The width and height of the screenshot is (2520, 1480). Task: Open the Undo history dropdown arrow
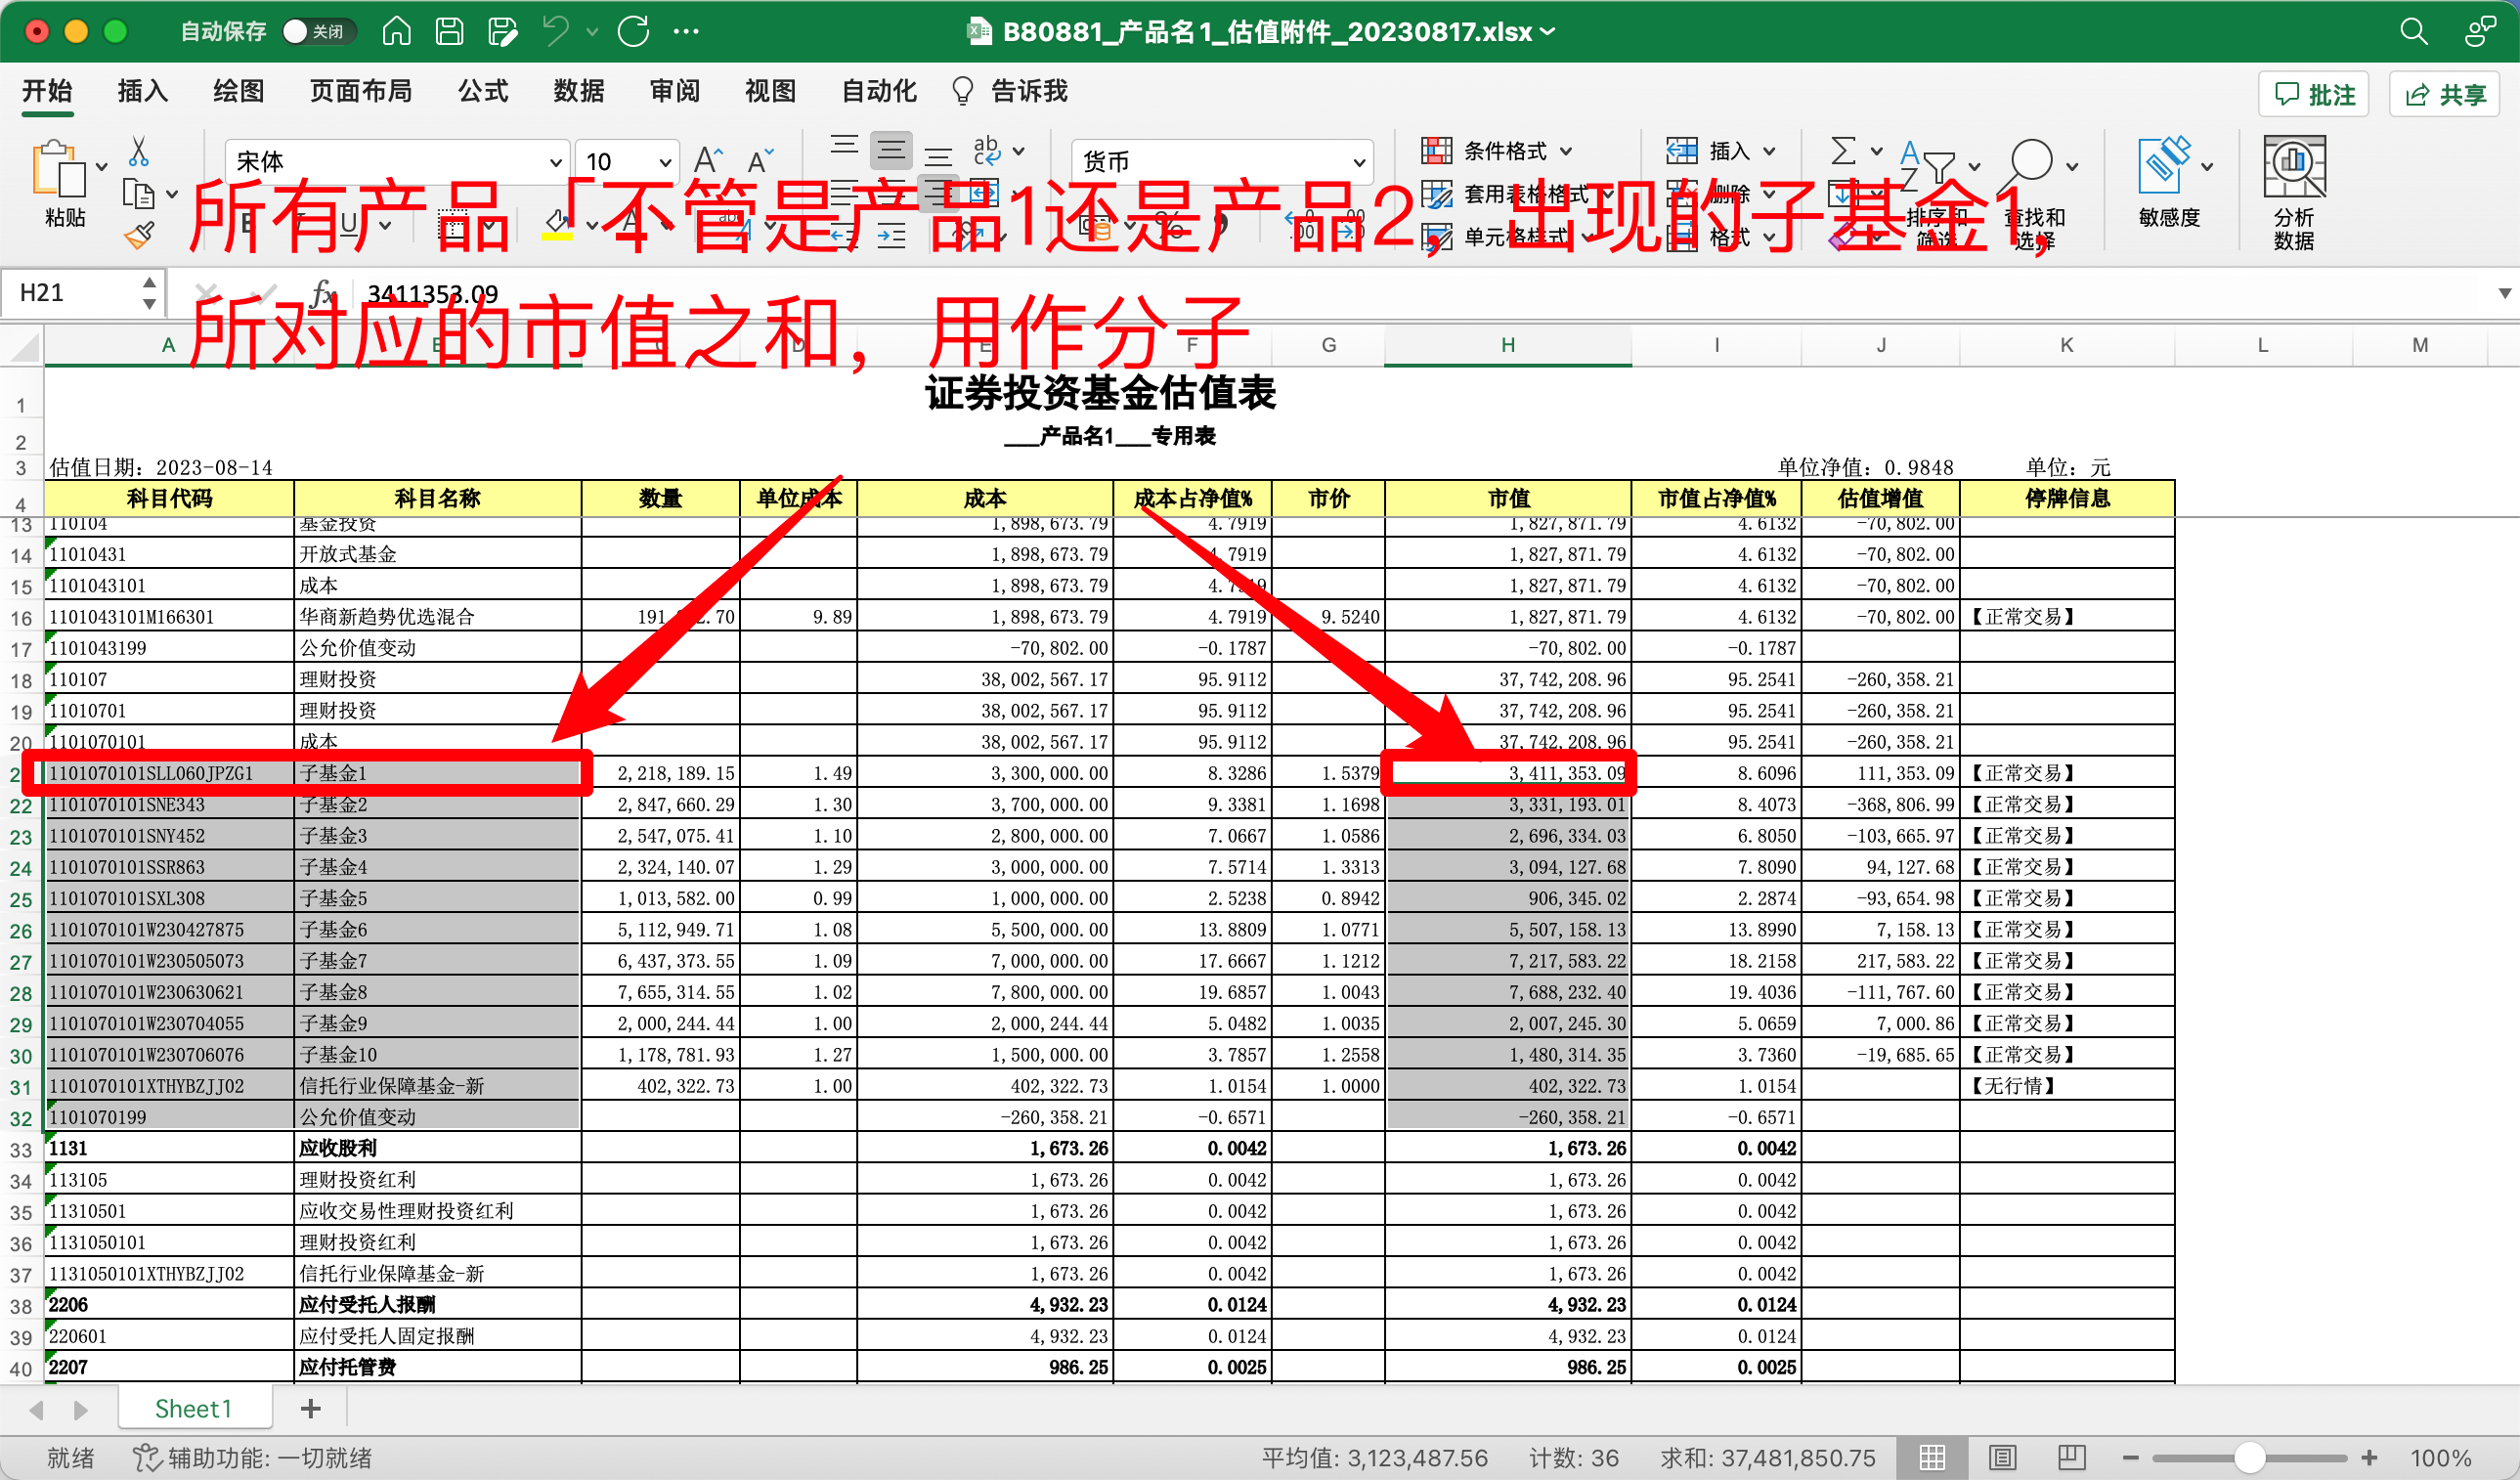coord(592,32)
